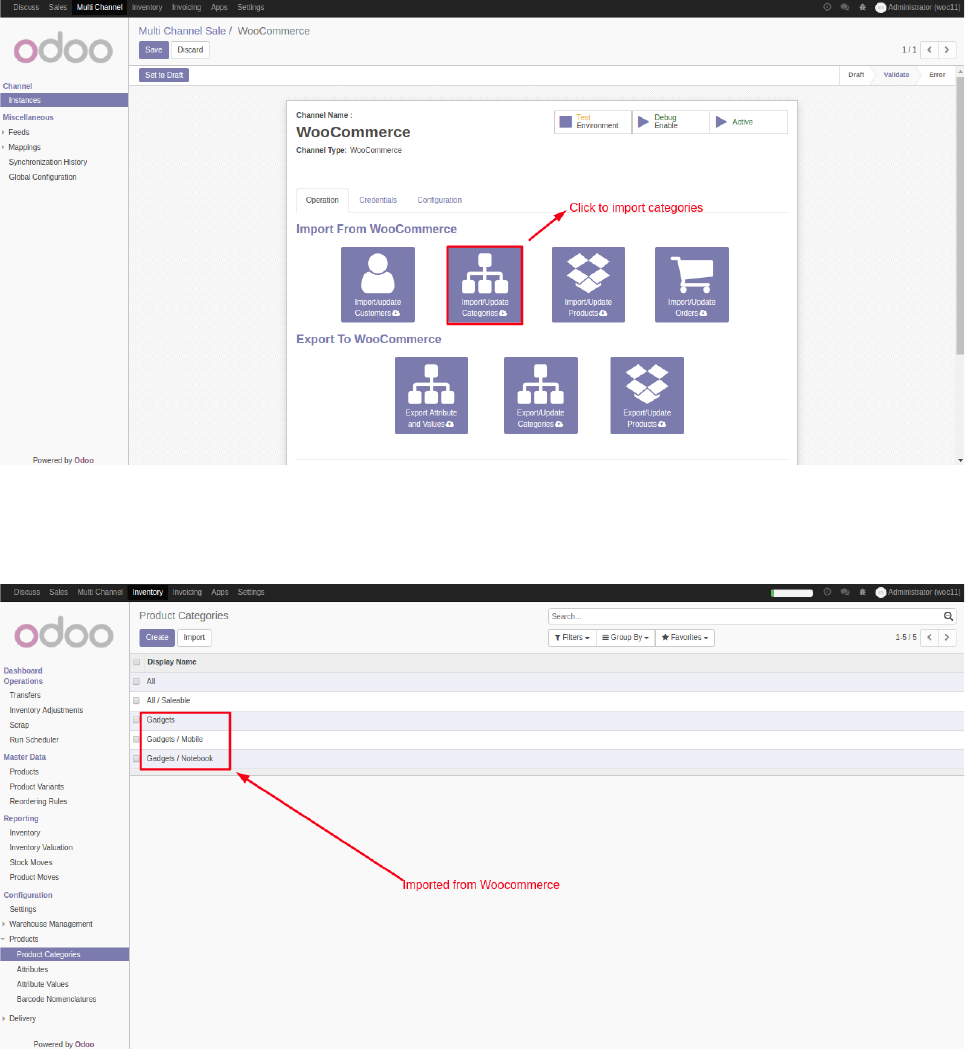Tick the checkbox for Gadgets / Mobile
This screenshot has height=1049, width=965.
(x=137, y=739)
